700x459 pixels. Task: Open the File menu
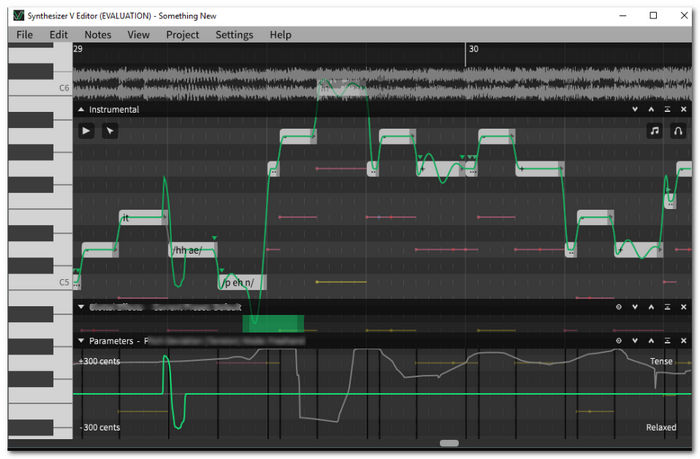click(25, 34)
